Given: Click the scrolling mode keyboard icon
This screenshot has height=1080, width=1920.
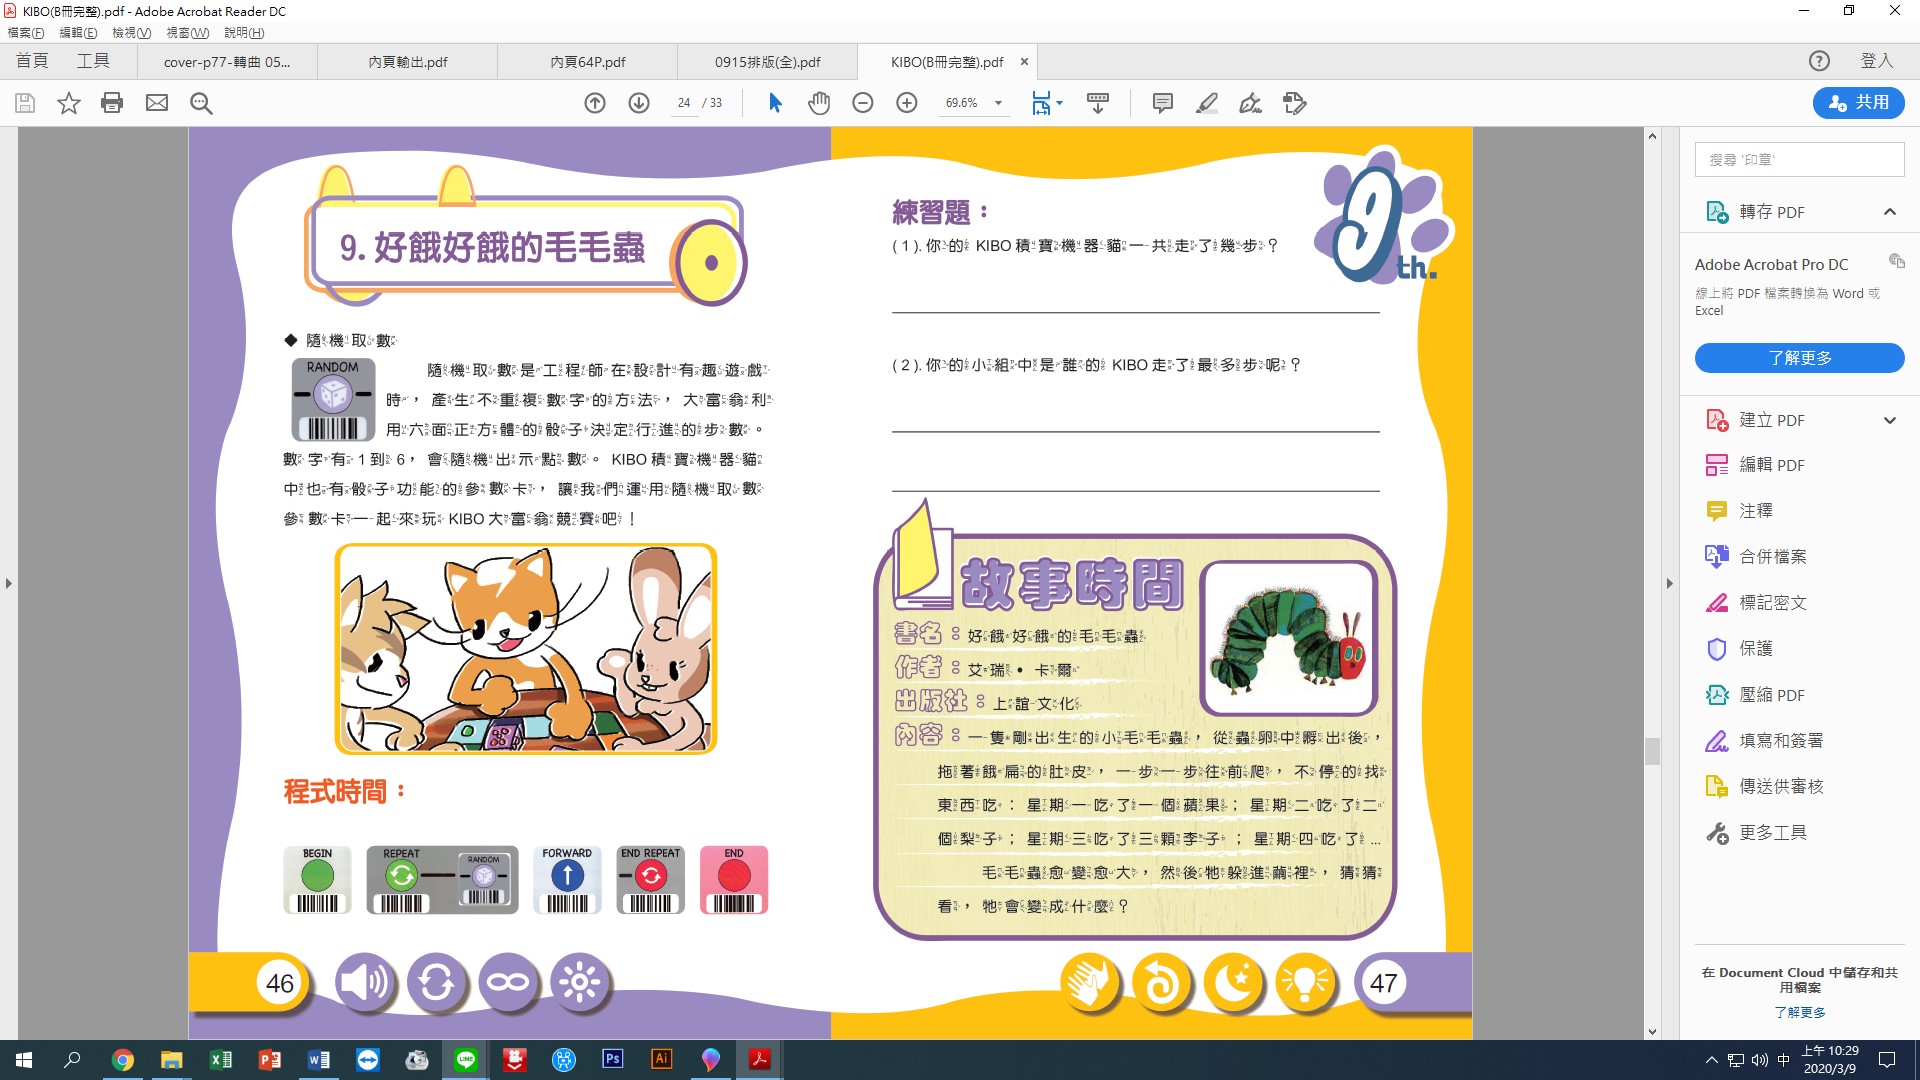Looking at the screenshot, I should pyautogui.click(x=1098, y=103).
